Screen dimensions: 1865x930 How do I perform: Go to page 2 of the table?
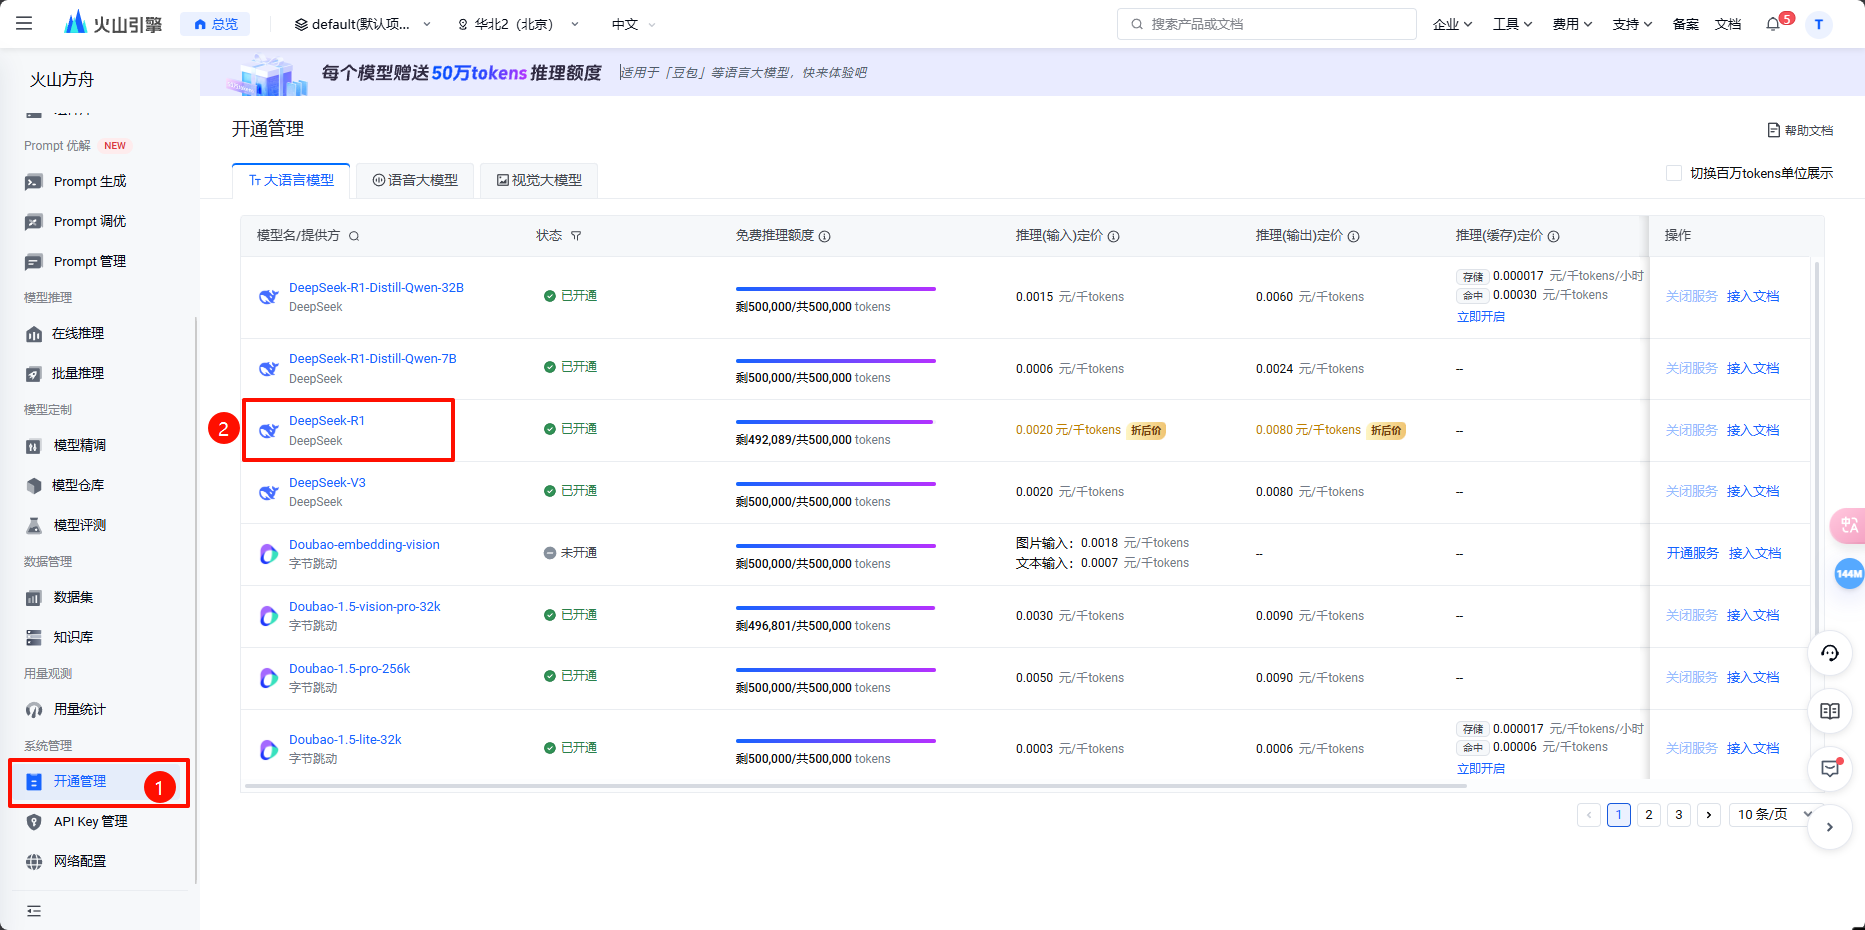point(1649,815)
